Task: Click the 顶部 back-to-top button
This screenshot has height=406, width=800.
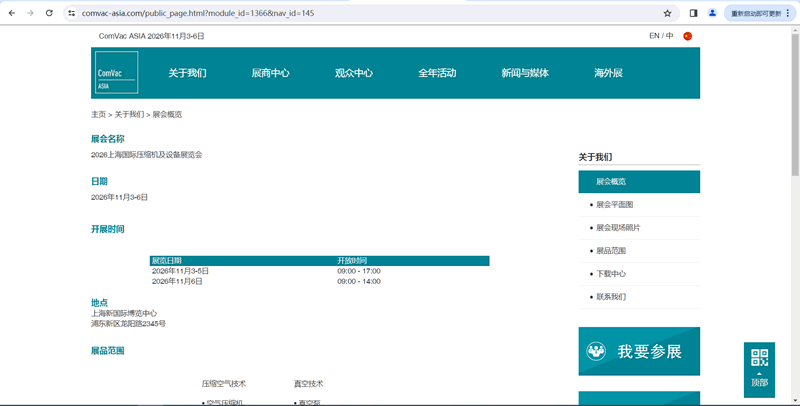Action: (759, 382)
